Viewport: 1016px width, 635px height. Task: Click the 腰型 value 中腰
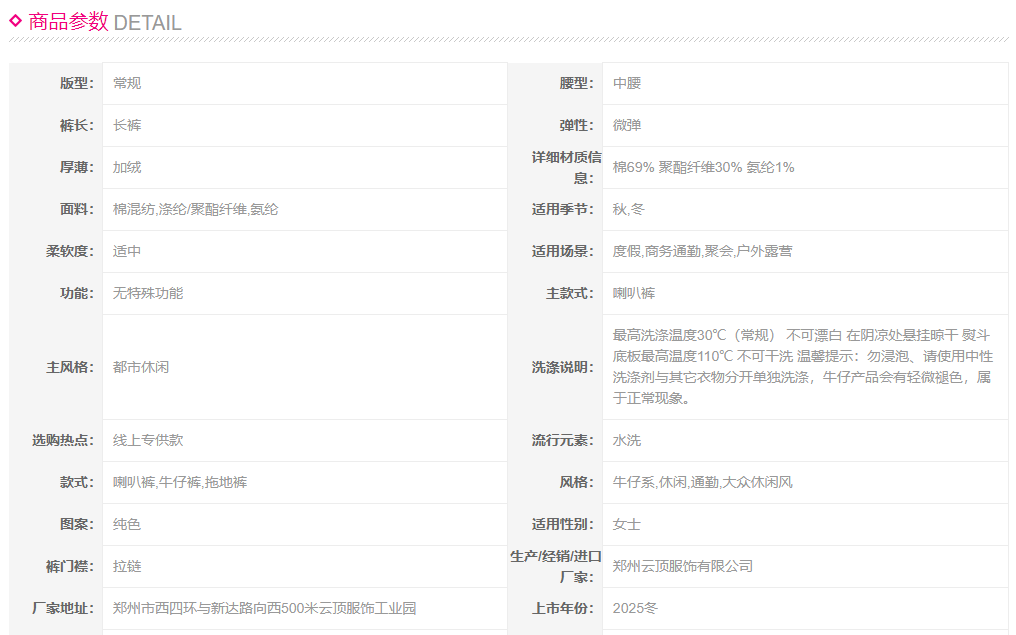point(627,83)
